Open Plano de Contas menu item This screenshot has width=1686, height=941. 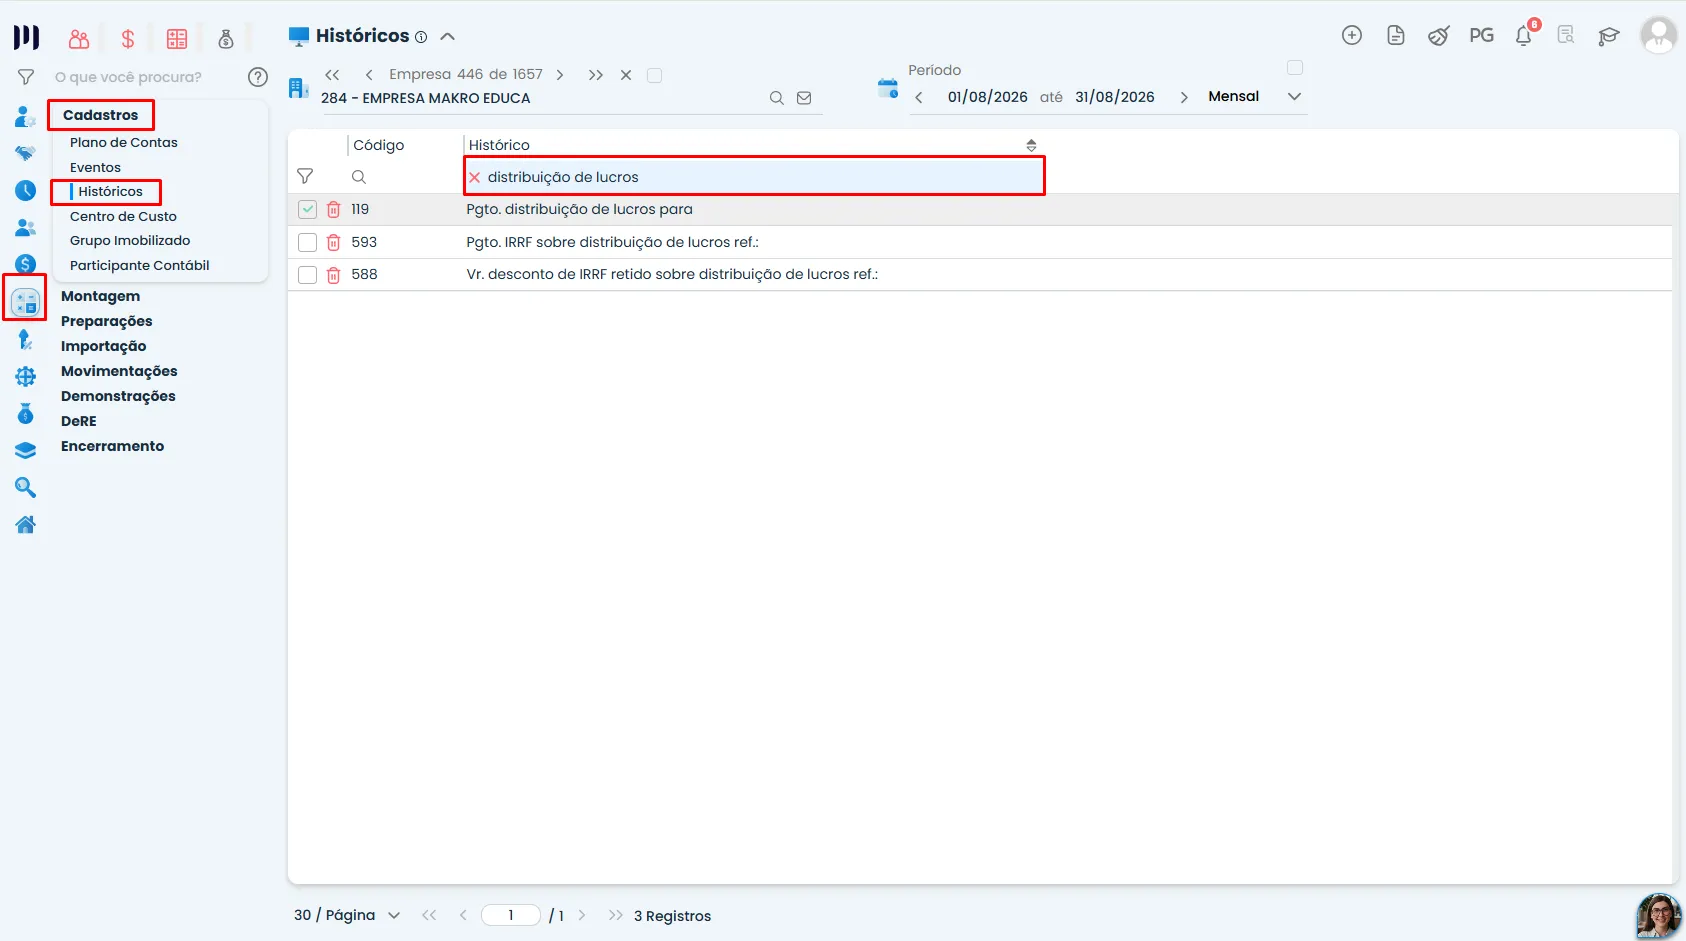pos(124,143)
